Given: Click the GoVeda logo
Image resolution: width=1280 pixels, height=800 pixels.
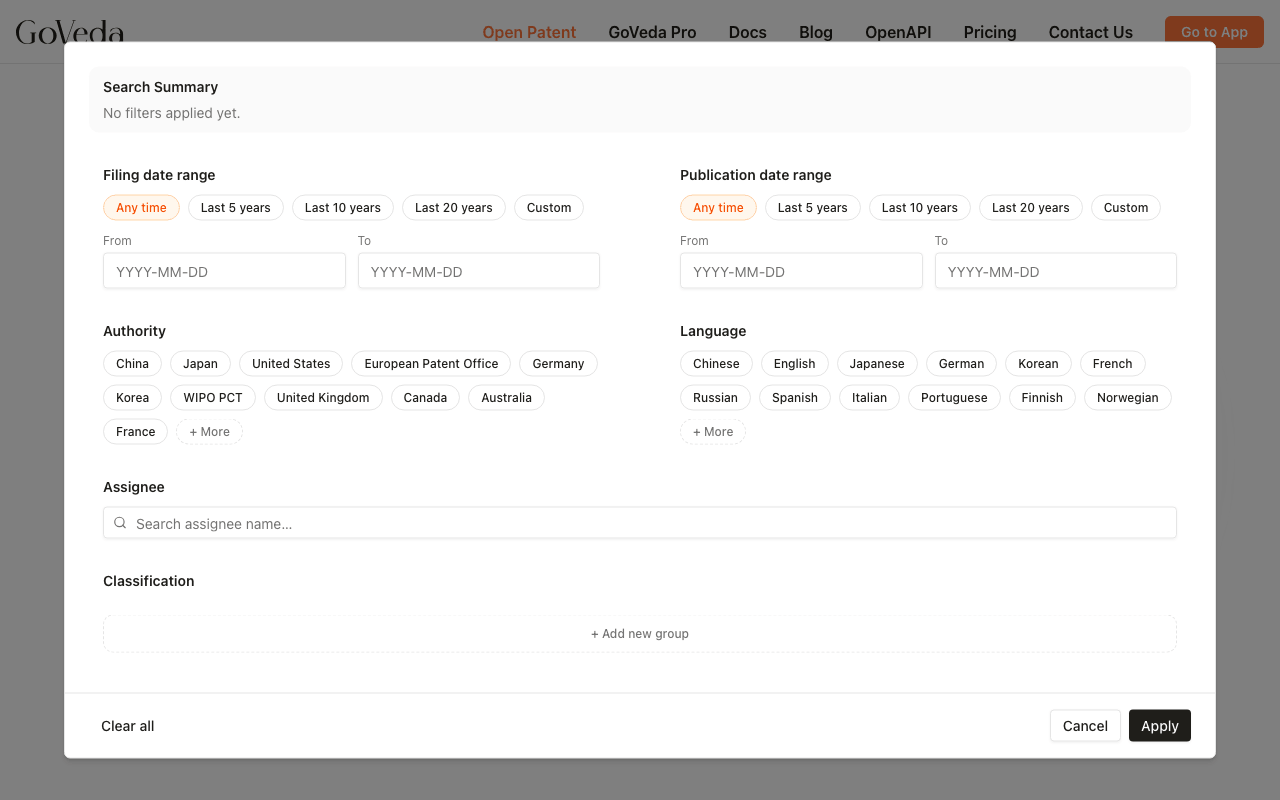Looking at the screenshot, I should [70, 32].
